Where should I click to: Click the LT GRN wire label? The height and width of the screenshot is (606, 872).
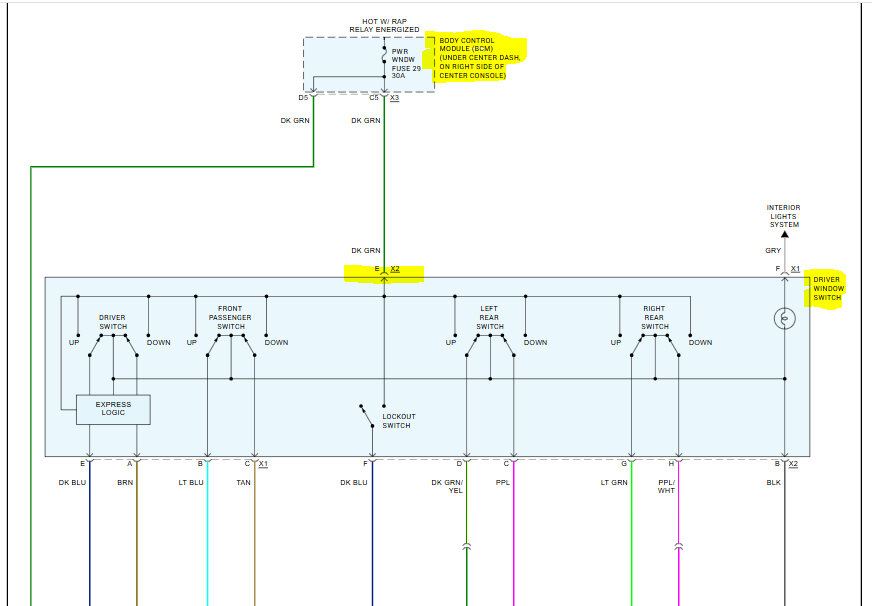(614, 483)
